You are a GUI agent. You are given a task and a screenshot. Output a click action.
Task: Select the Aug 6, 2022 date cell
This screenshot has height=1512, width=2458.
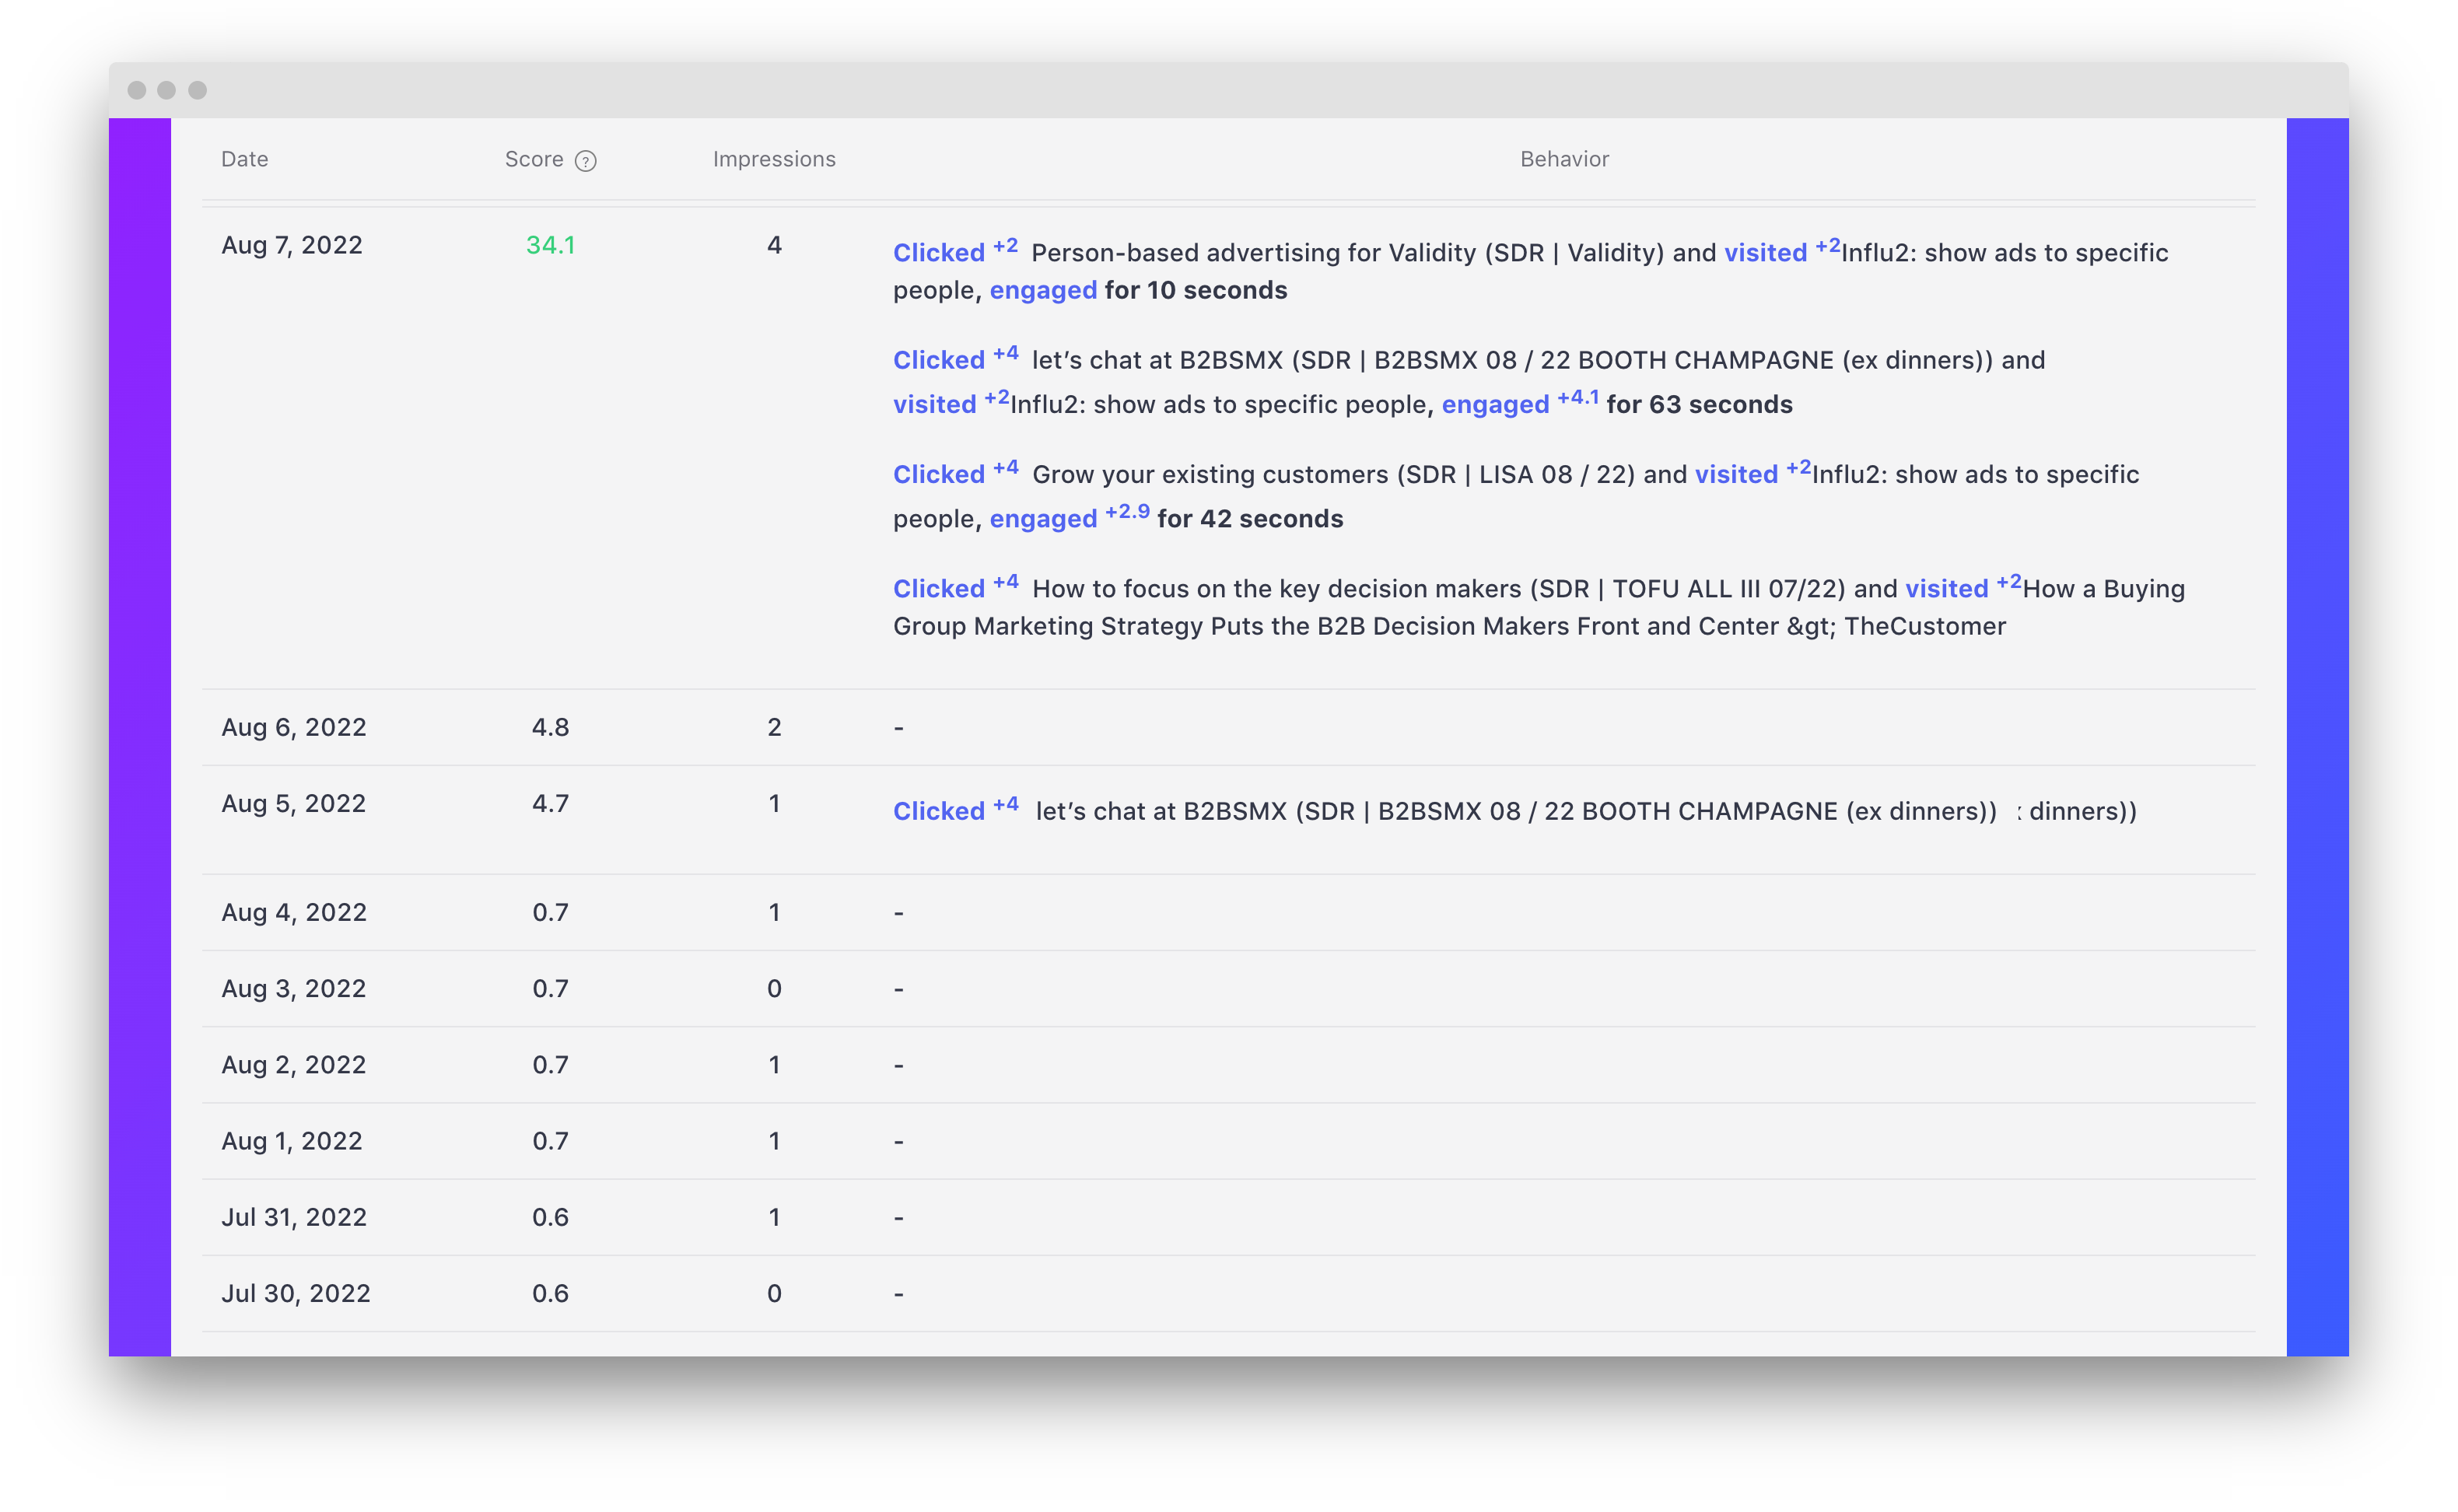(x=294, y=728)
